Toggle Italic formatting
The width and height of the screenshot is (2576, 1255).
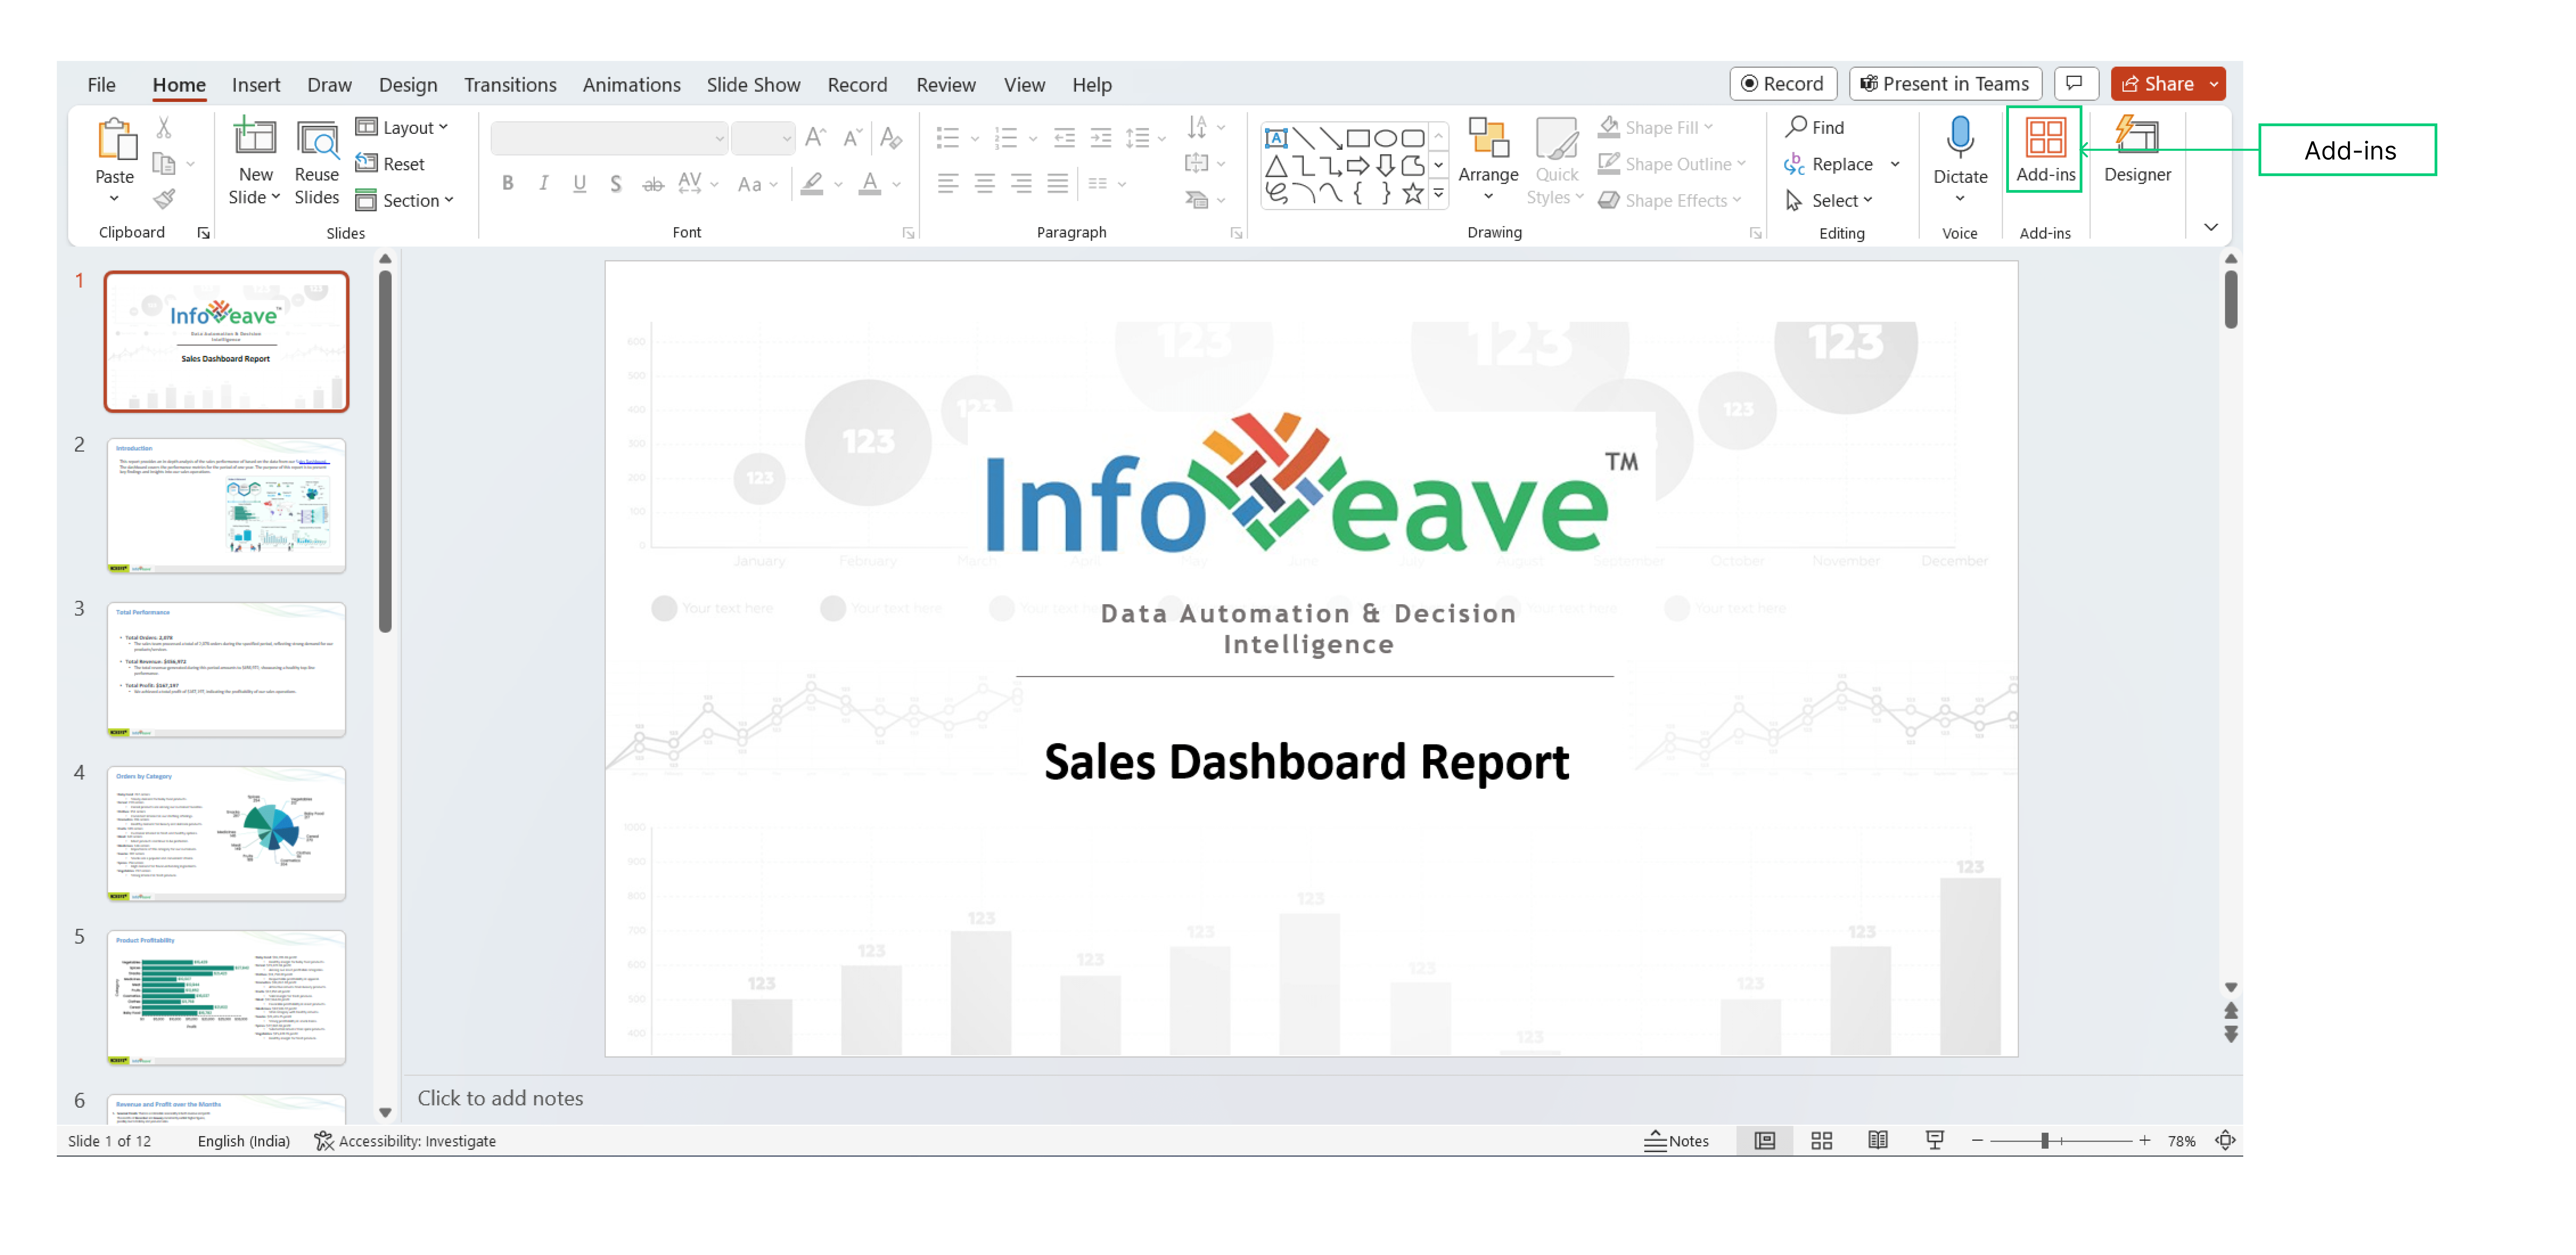(543, 183)
